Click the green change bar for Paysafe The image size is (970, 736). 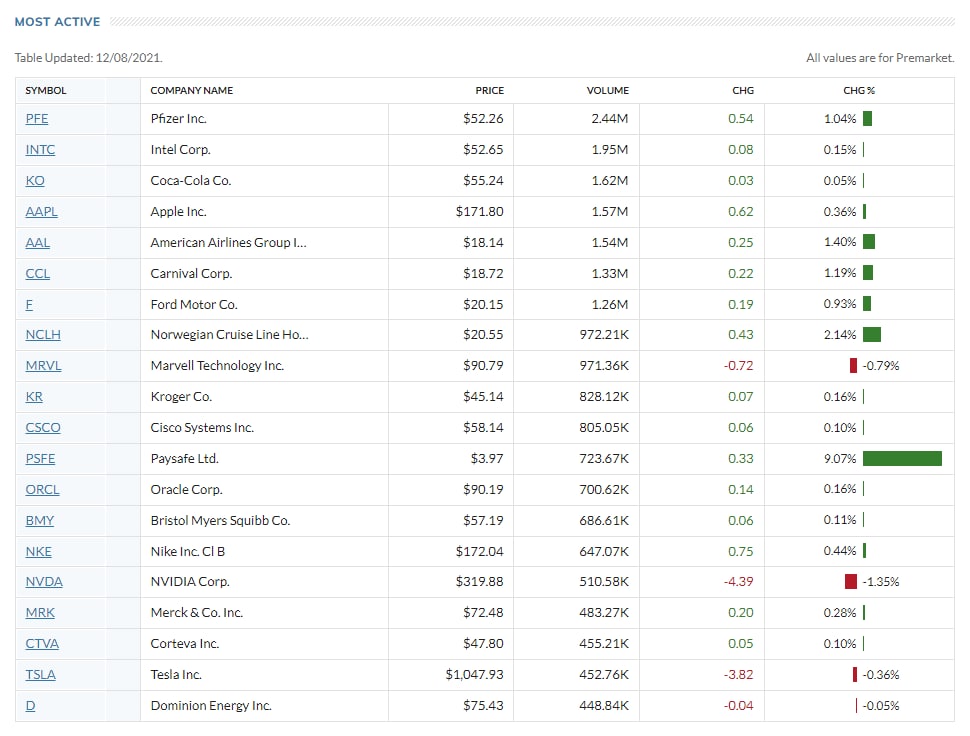(x=902, y=458)
